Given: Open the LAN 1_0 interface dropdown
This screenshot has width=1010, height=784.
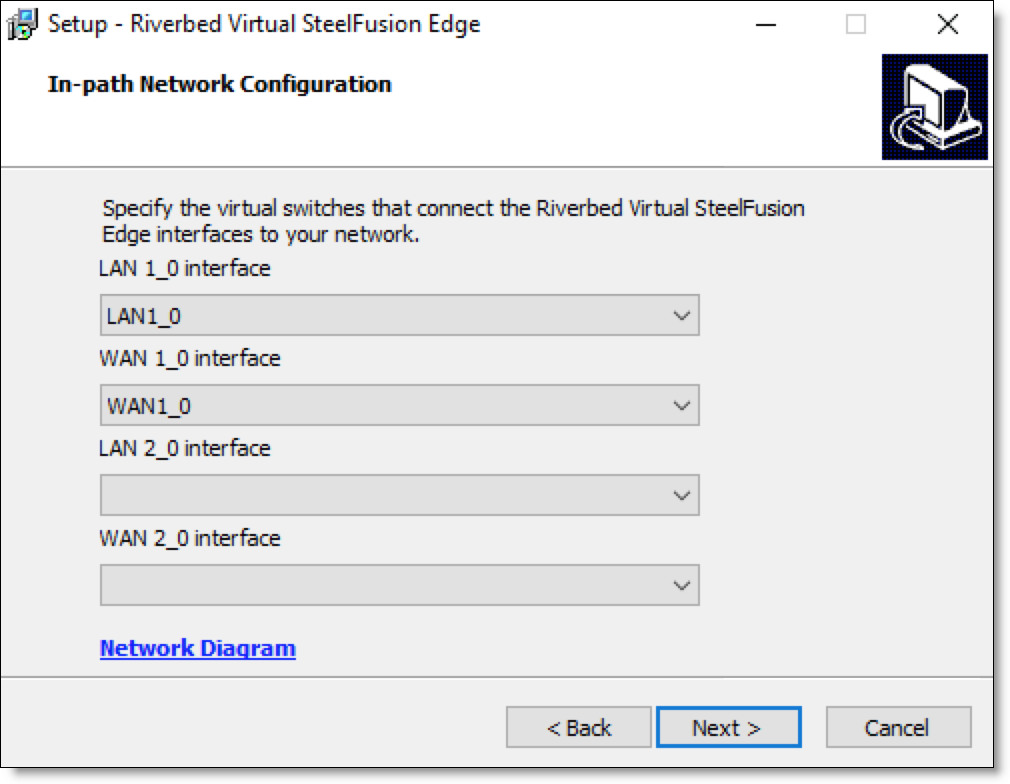Looking at the screenshot, I should pos(399,315).
